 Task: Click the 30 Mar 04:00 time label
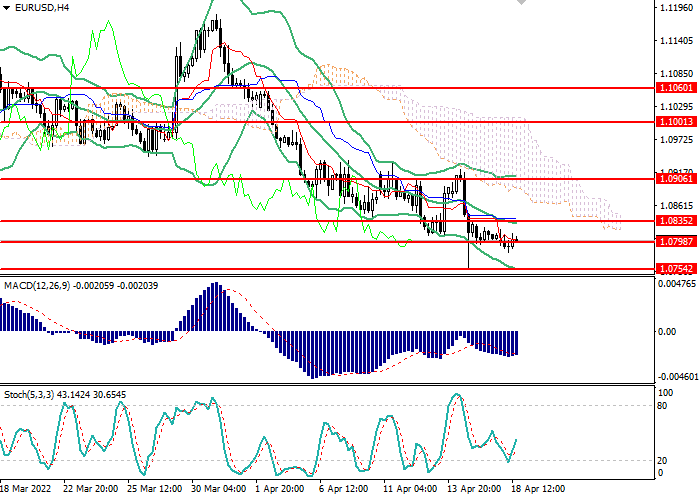(218, 489)
